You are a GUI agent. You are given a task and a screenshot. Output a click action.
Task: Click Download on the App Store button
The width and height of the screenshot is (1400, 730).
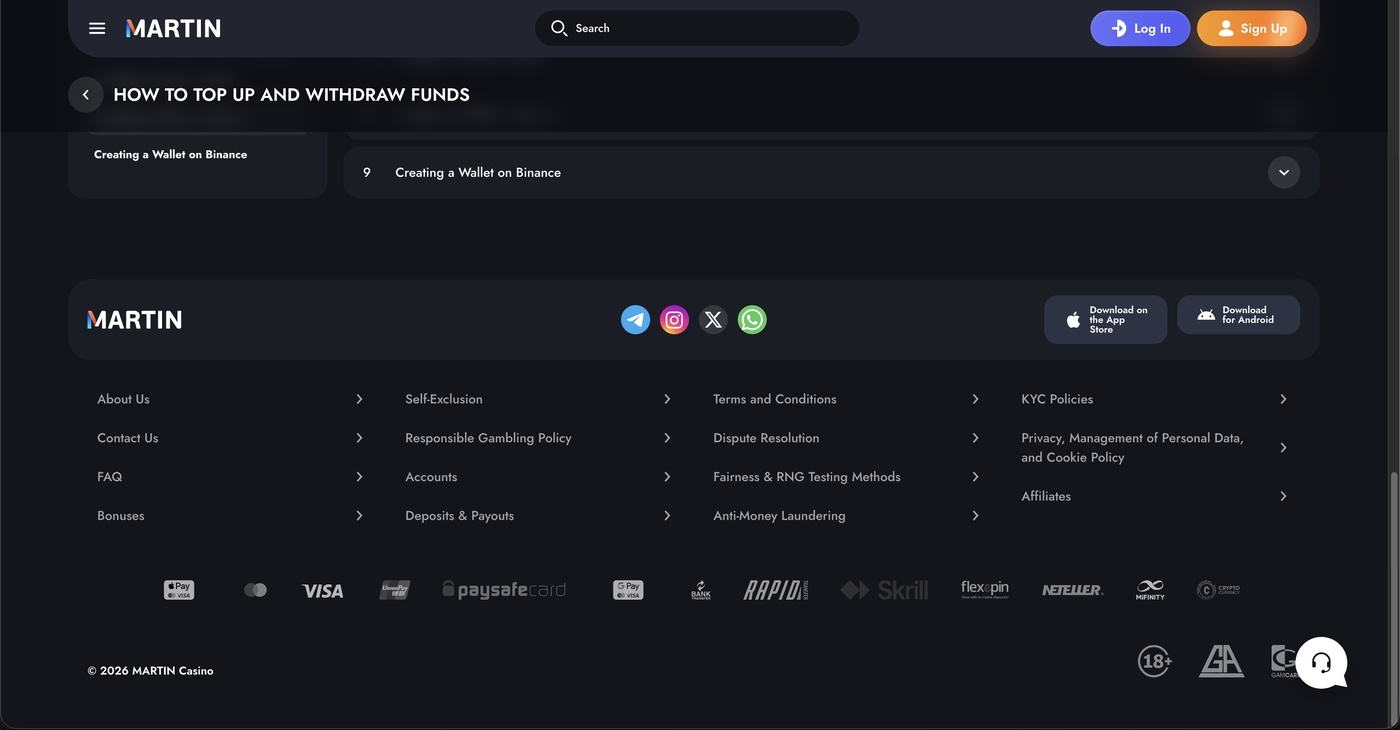click(1105, 320)
